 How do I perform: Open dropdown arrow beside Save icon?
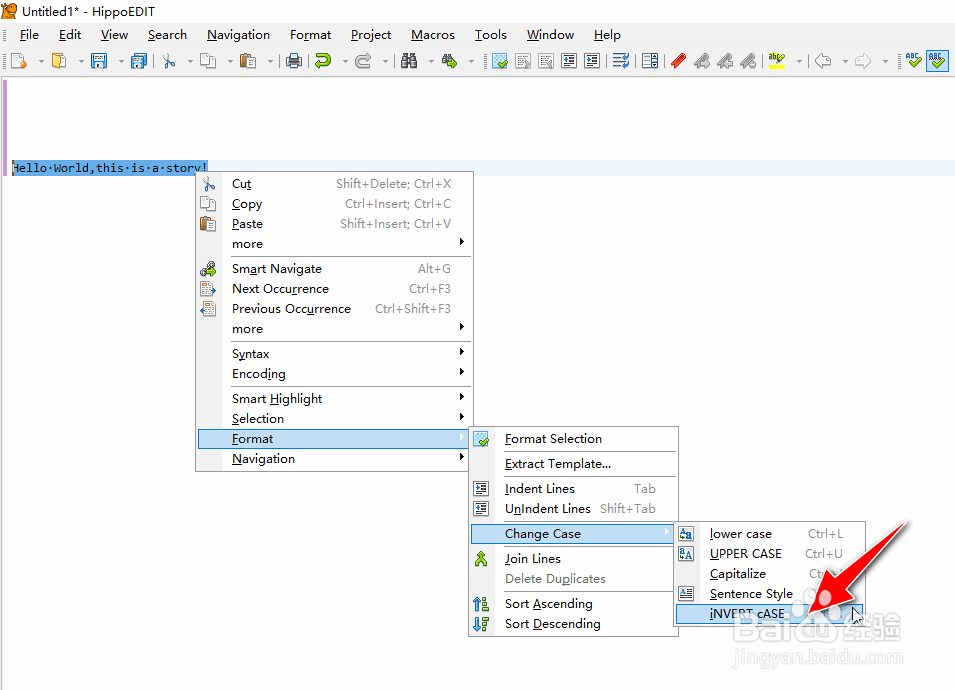(121, 61)
